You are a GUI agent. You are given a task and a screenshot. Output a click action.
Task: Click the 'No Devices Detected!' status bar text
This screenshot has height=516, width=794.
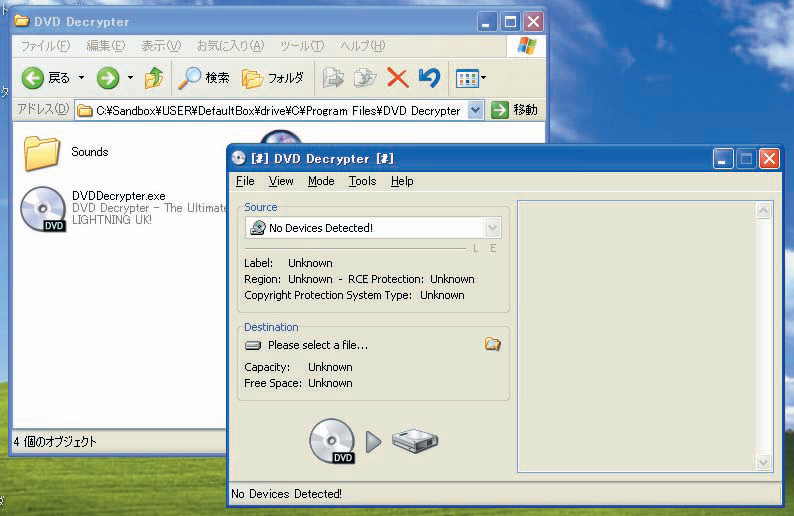coord(287,494)
